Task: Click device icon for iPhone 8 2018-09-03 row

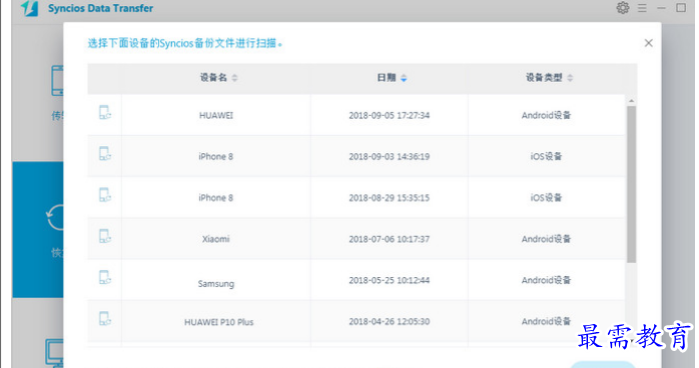Action: [105, 153]
